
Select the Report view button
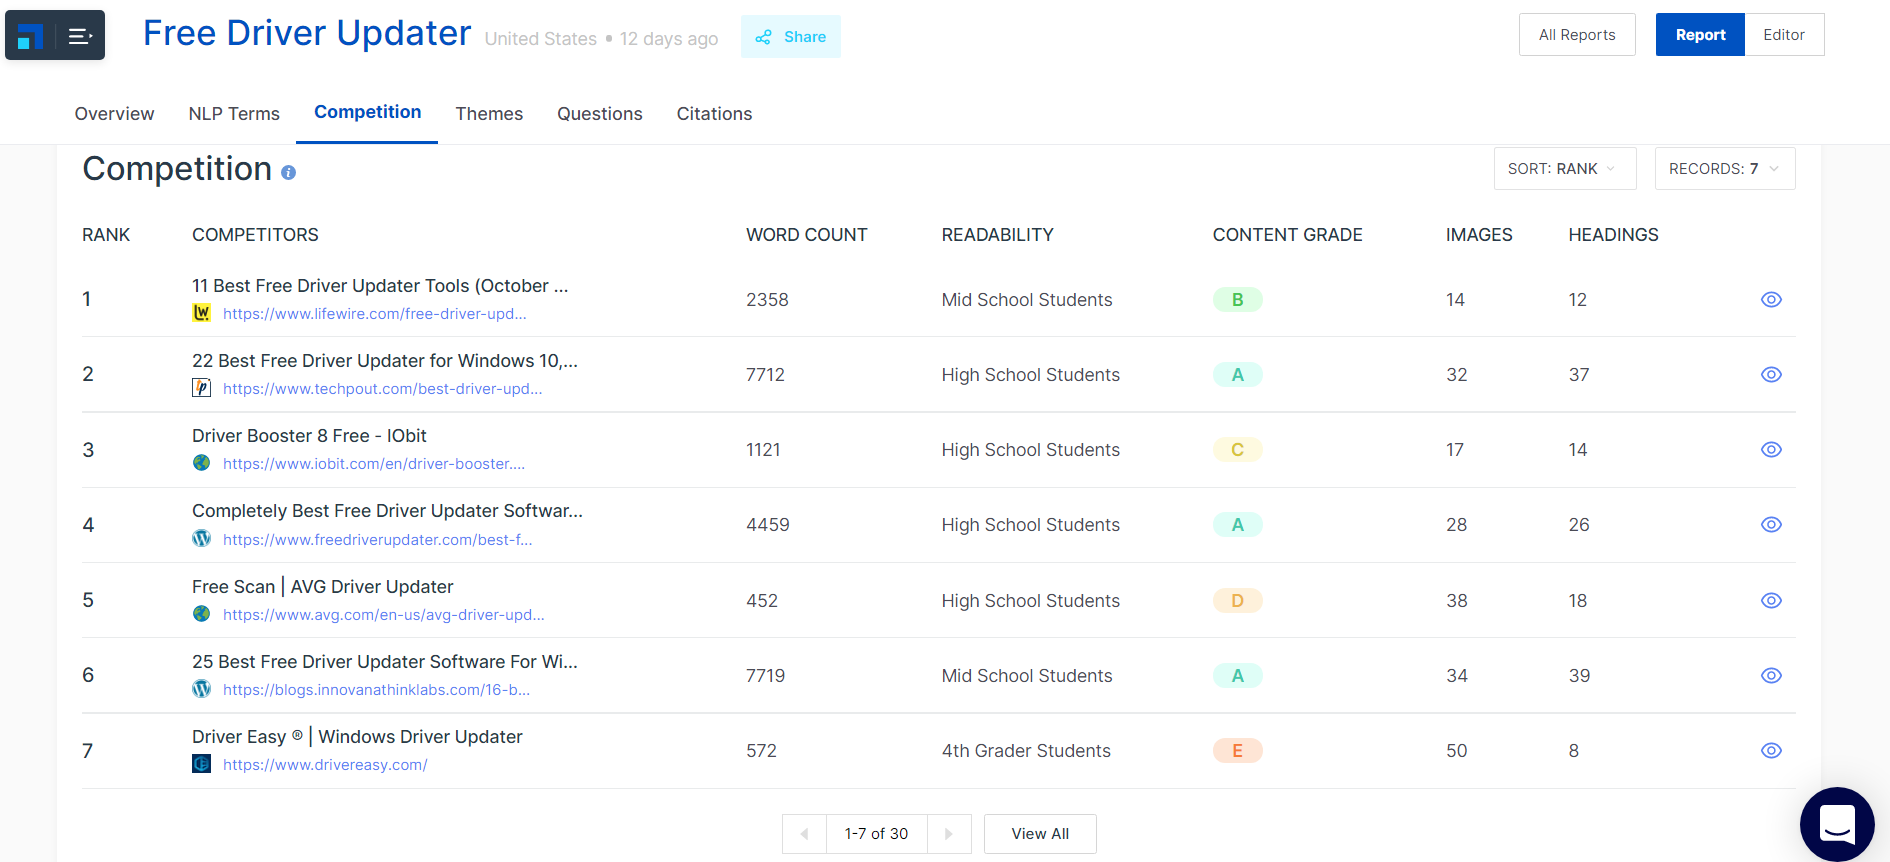[1700, 35]
